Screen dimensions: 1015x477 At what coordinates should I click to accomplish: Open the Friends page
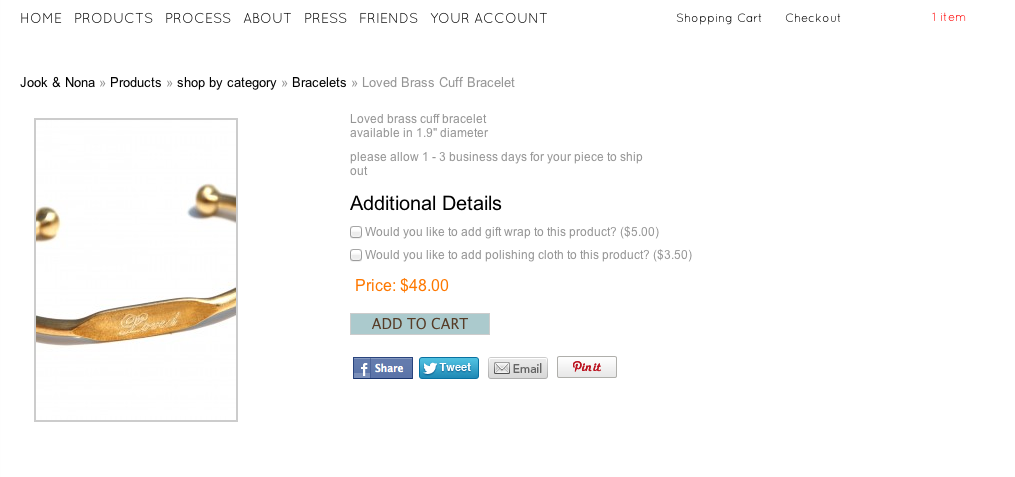point(388,18)
